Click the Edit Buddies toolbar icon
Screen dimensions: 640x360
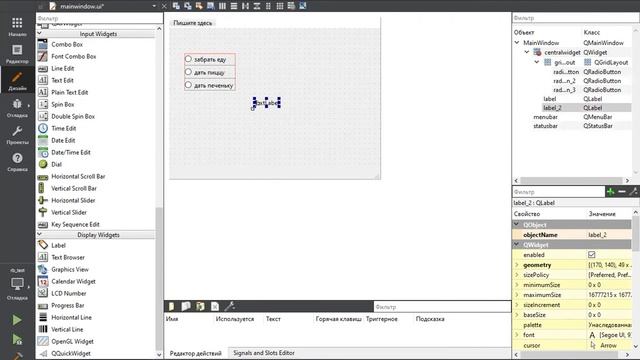[x=199, y=6]
